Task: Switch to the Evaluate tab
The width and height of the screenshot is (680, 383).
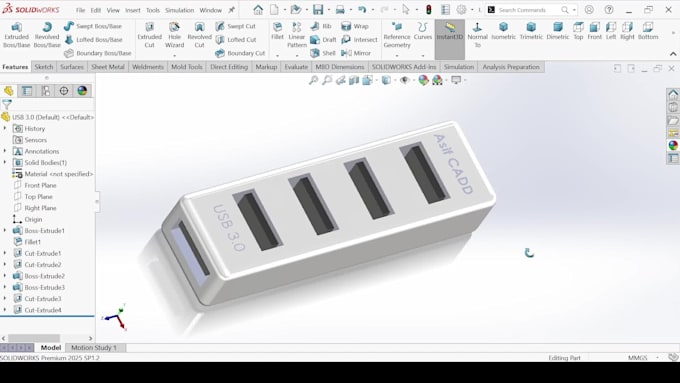Action: (296, 67)
